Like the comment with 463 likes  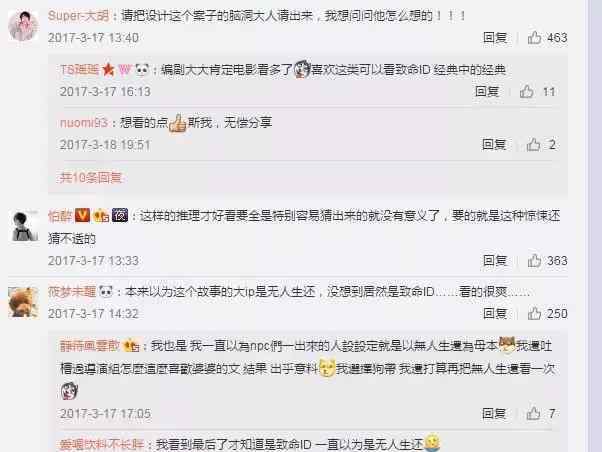pos(534,38)
